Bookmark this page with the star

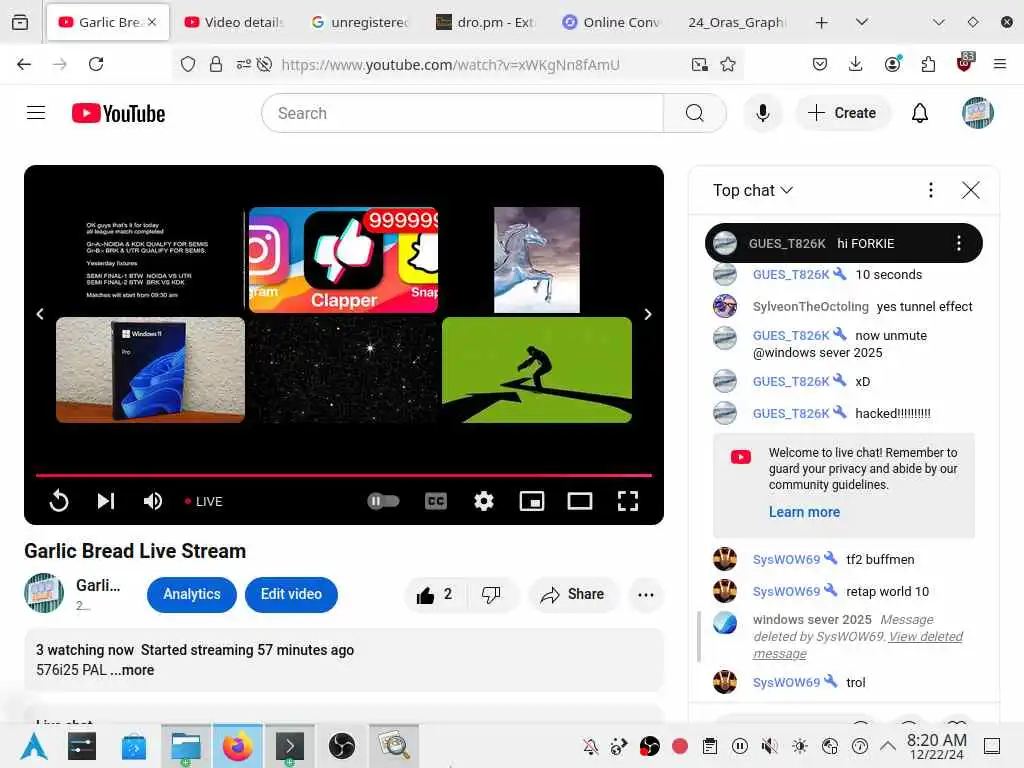point(728,64)
